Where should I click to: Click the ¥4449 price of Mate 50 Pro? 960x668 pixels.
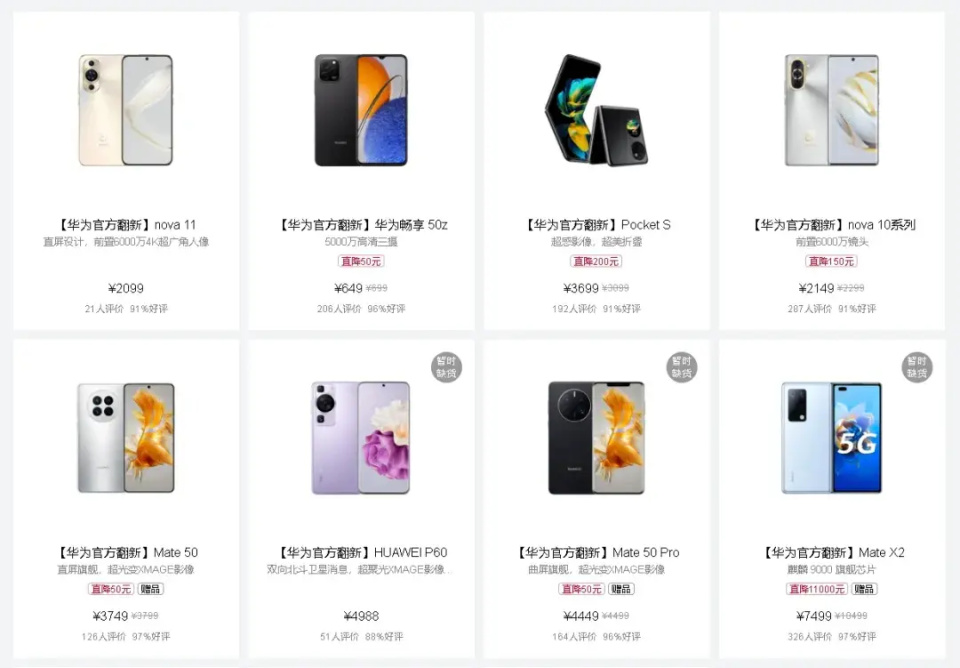click(580, 616)
